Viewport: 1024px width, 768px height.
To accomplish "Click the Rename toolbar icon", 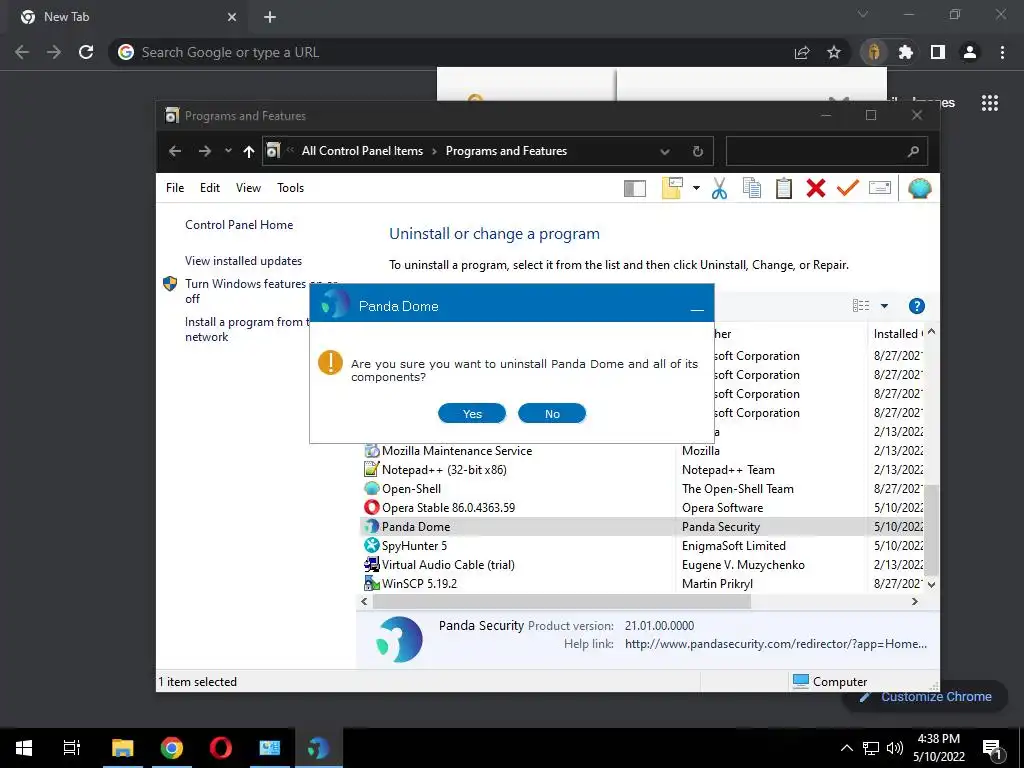I will pos(880,188).
